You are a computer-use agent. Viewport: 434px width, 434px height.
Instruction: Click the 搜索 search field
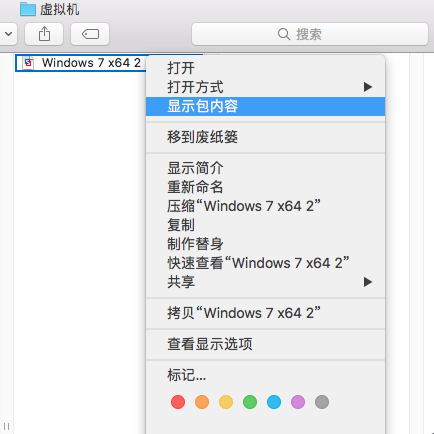pyautogui.click(x=310, y=34)
